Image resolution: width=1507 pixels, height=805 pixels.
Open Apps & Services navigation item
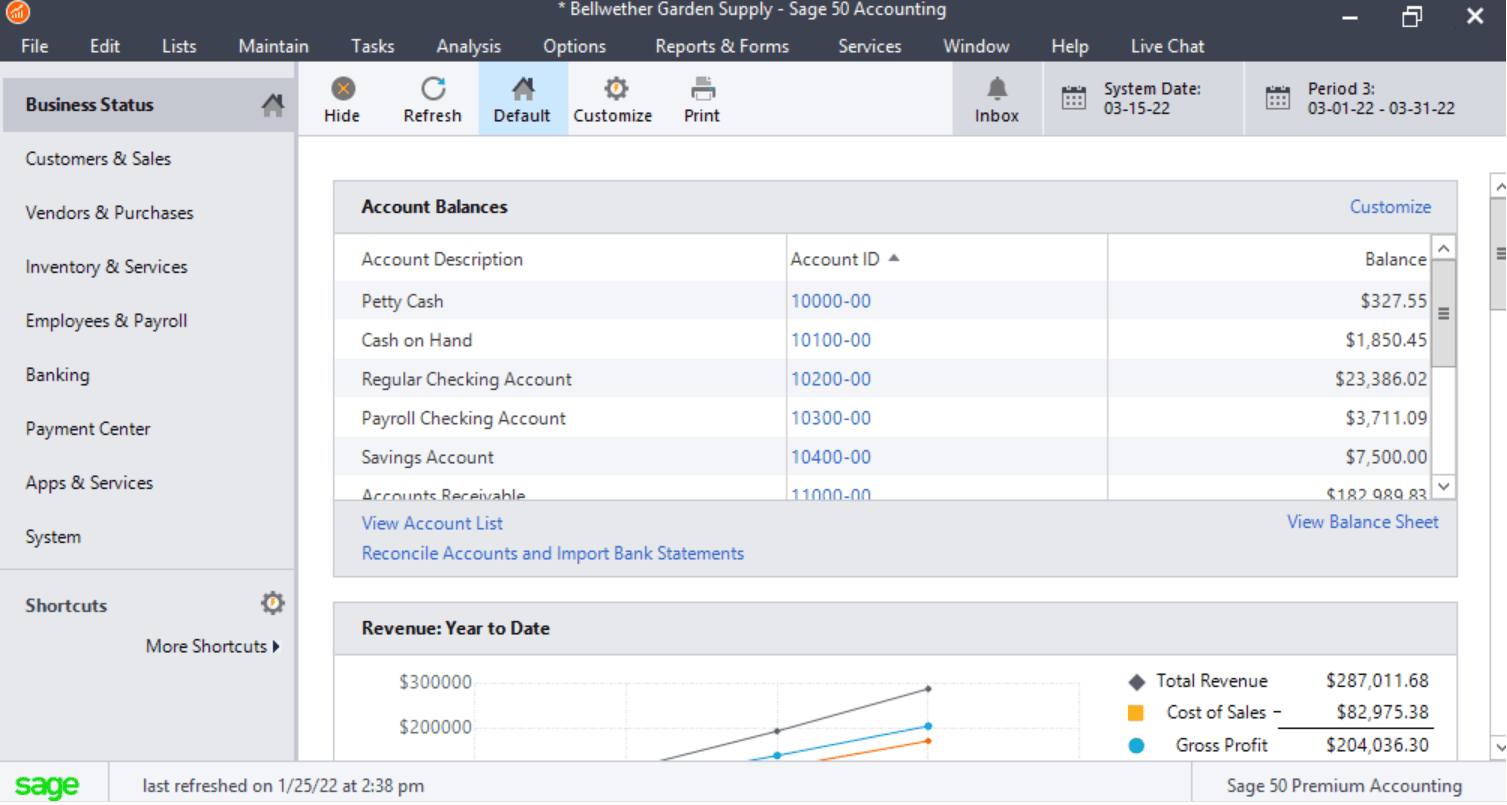pyautogui.click(x=89, y=483)
